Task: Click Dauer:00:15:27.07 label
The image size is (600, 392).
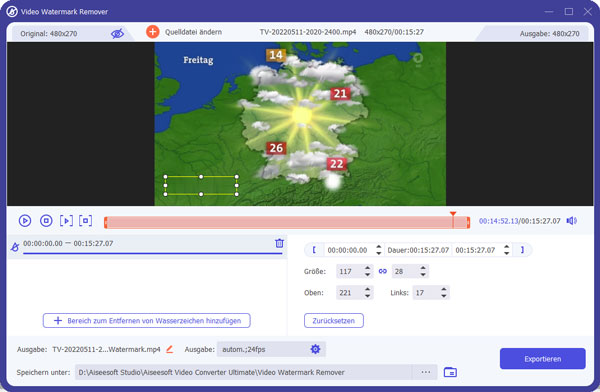Action: 418,250
